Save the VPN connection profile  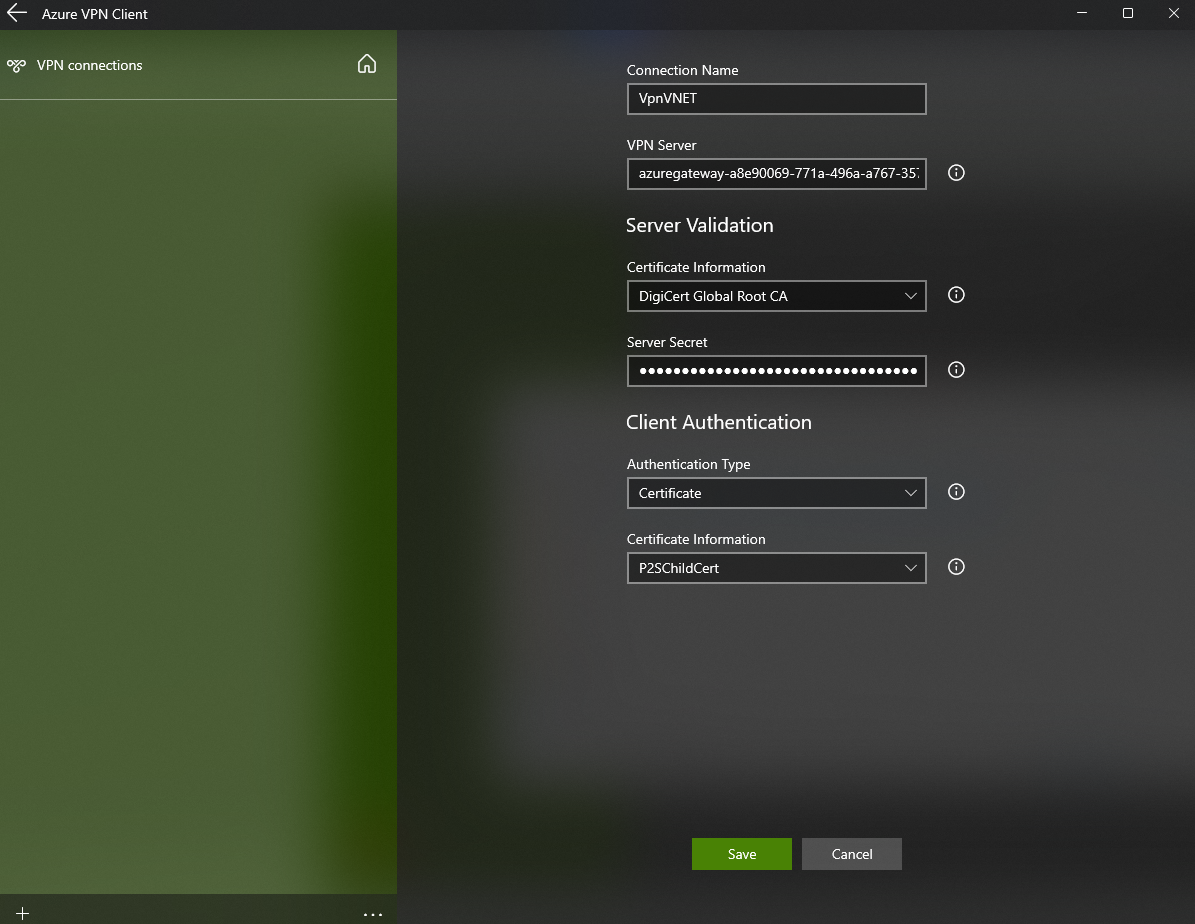[742, 854]
